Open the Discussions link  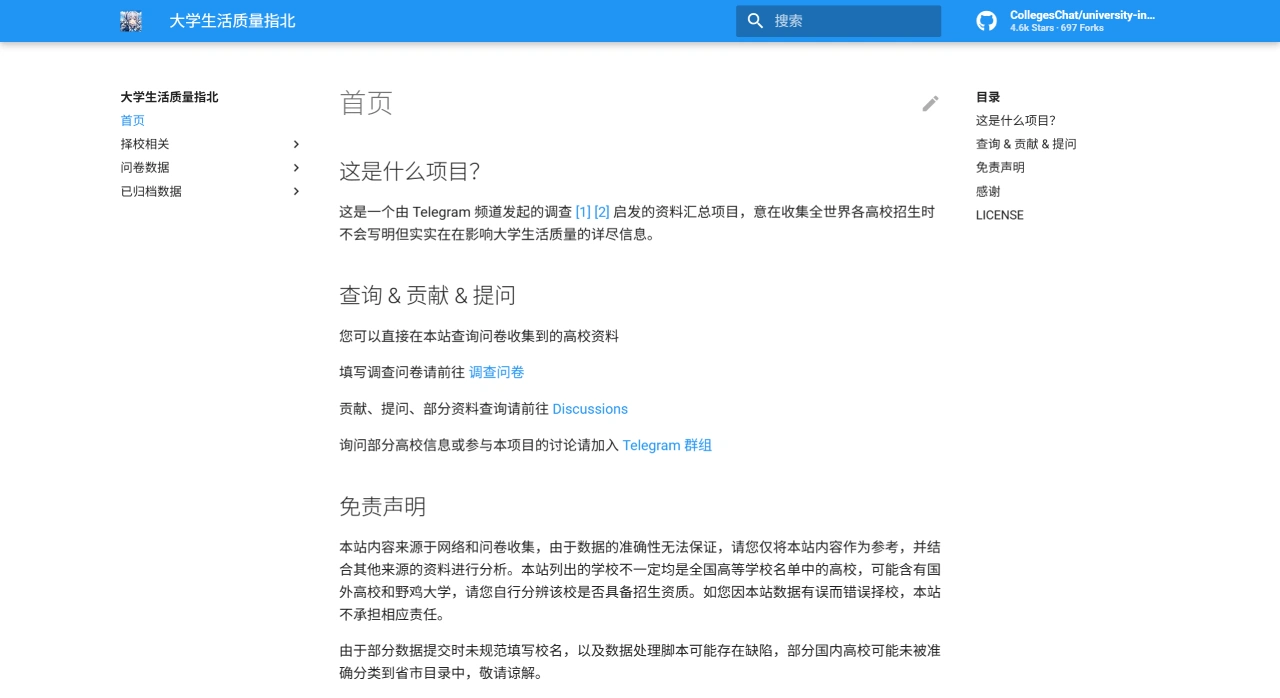(590, 409)
